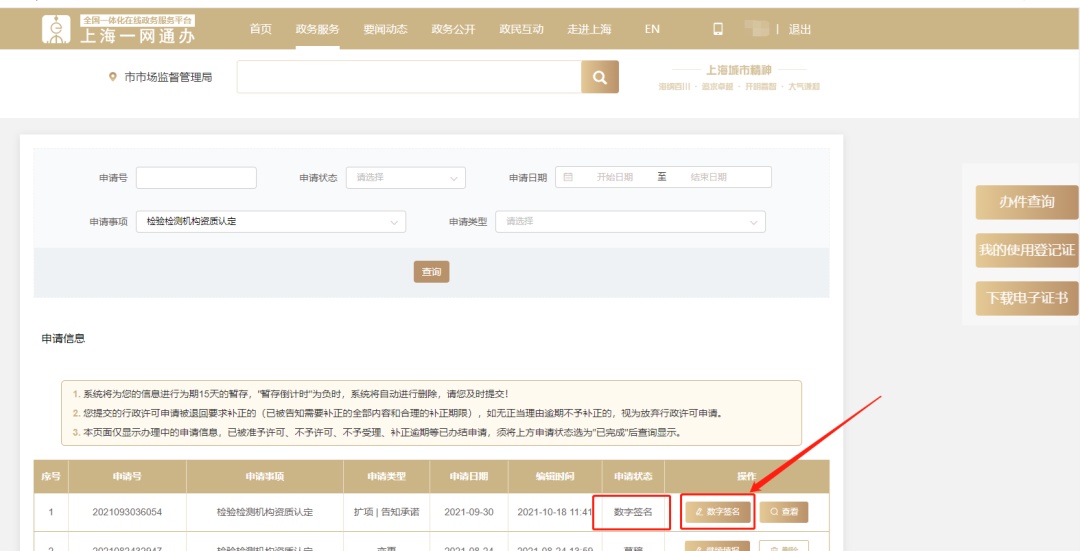1080x551 pixels.
Task: Click the 下载电子证书 sidebar button
Action: 1027,298
